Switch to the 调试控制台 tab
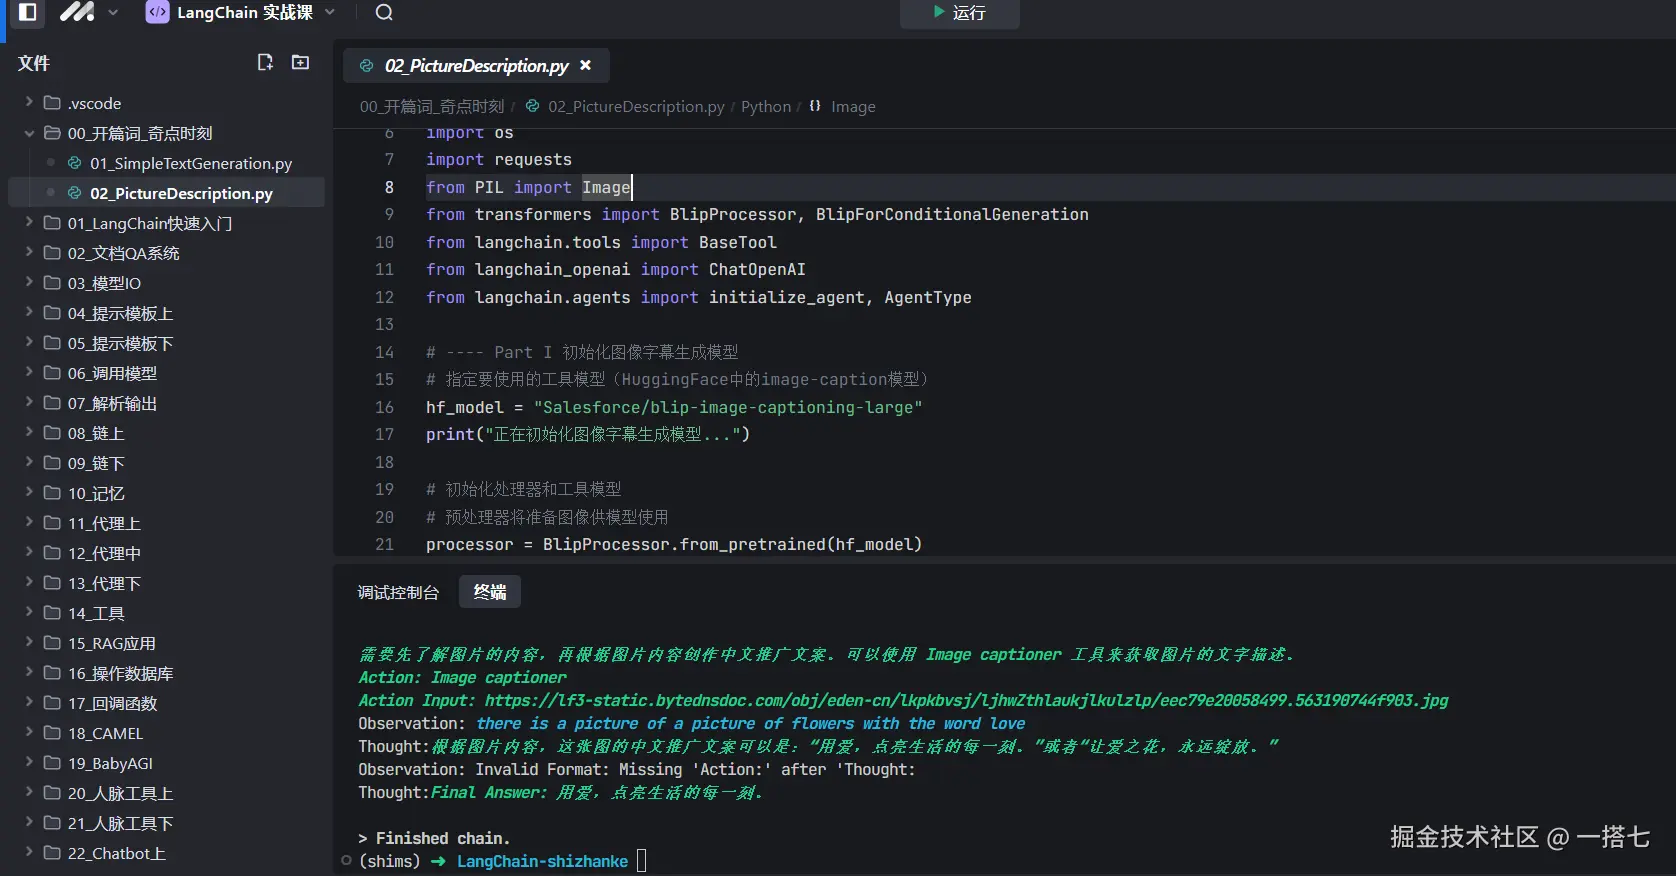 (398, 592)
